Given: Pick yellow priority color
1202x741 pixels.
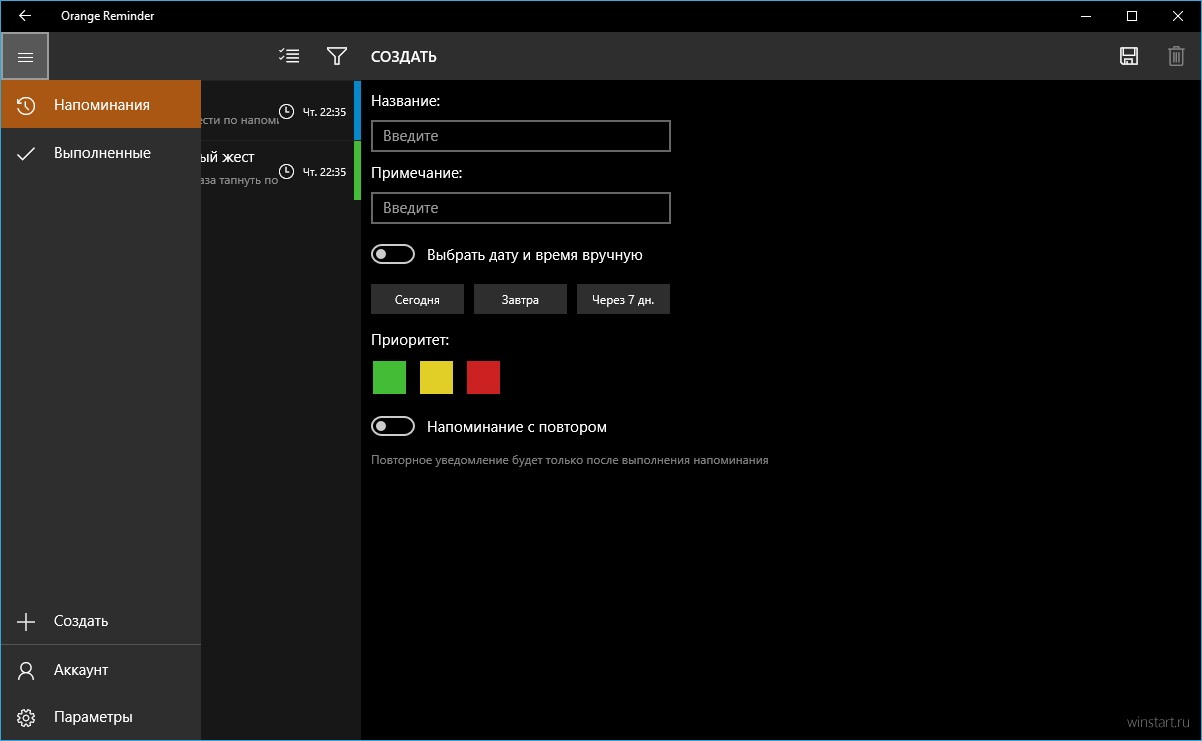Looking at the screenshot, I should [x=436, y=378].
